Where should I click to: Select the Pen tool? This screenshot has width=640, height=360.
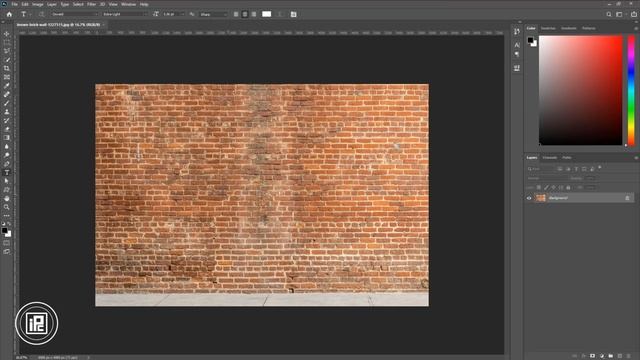[x=7, y=164]
